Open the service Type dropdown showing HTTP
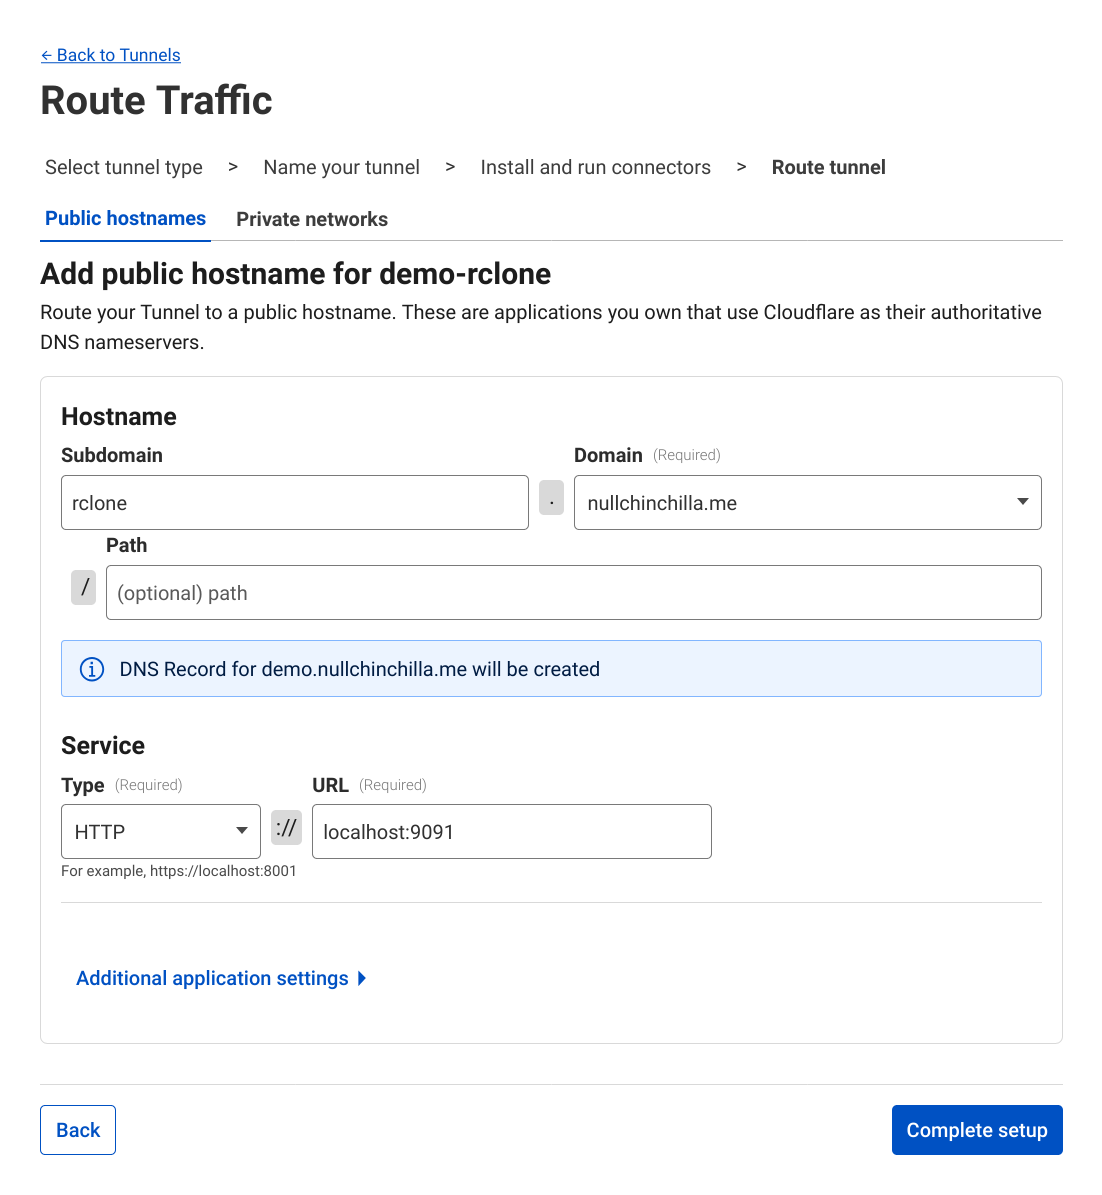1102x1195 pixels. (x=161, y=831)
